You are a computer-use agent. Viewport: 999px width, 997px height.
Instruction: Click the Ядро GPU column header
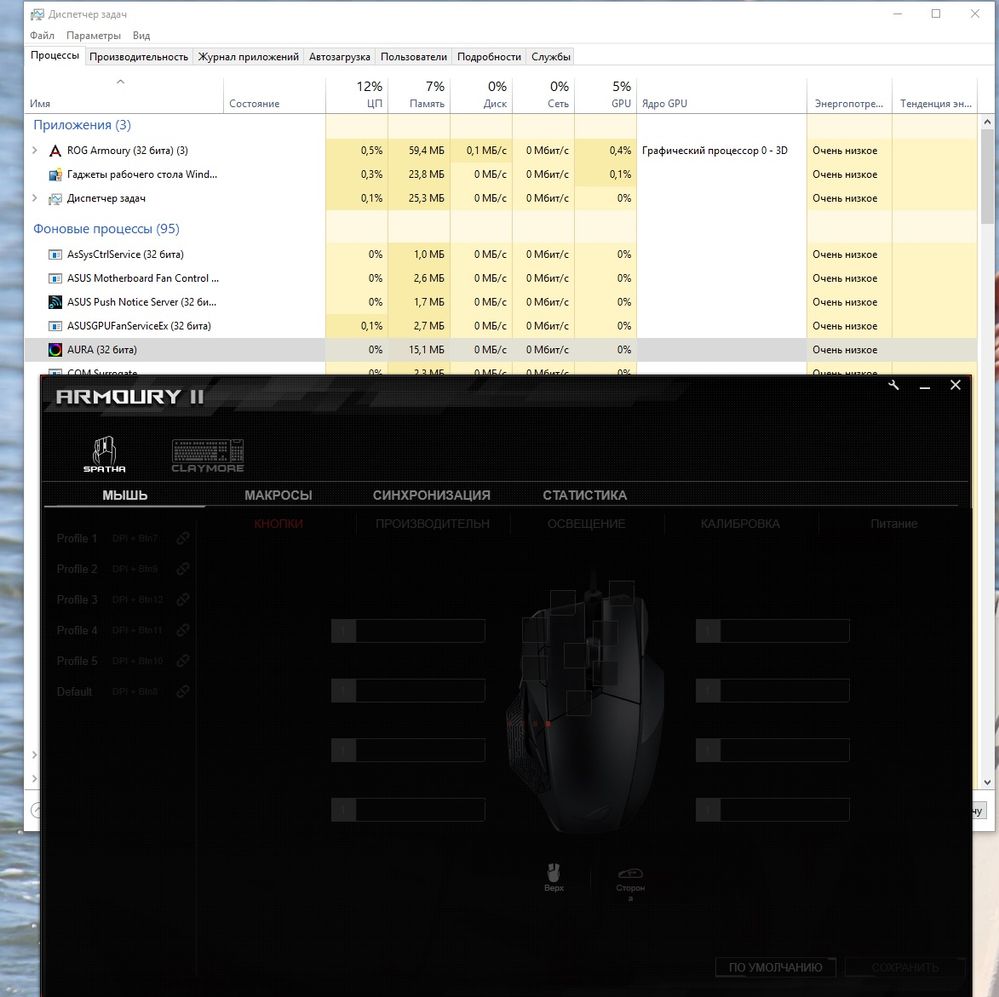(x=722, y=95)
